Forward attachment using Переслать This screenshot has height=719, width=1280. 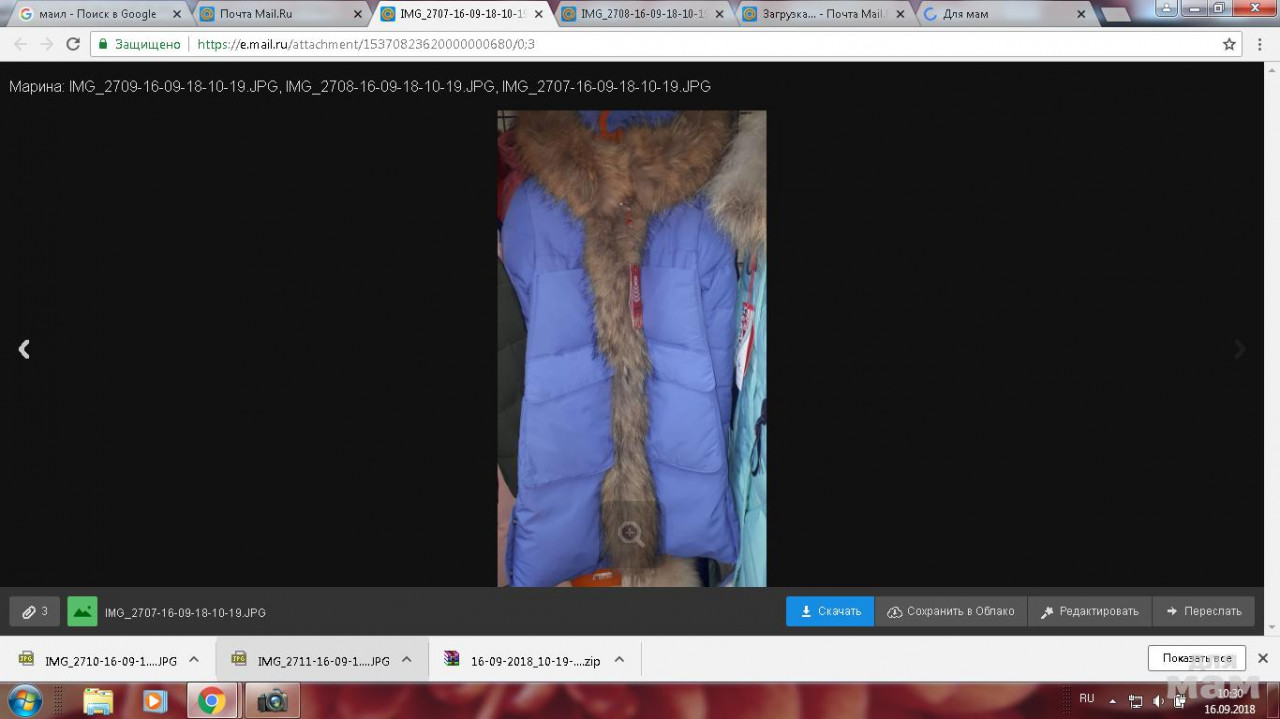1203,611
